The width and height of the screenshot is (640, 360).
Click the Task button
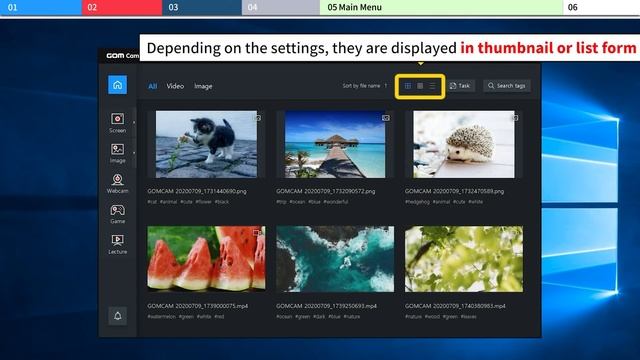[x=460, y=86]
